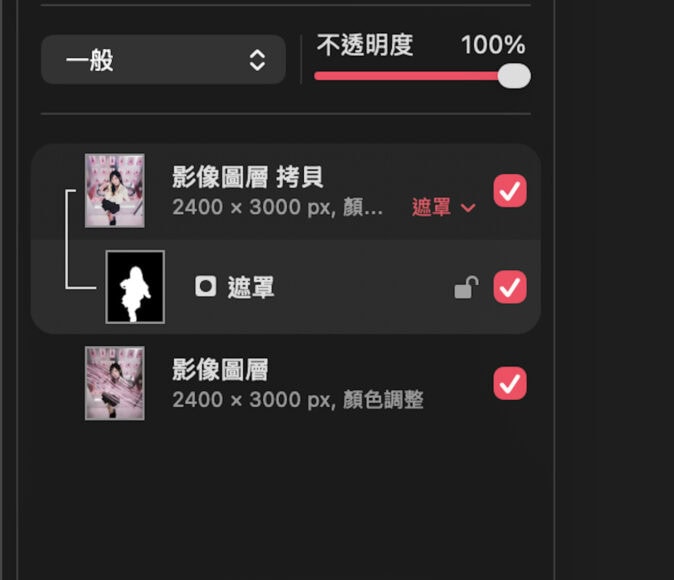Click the 不透明度 slider knob

pos(514,76)
